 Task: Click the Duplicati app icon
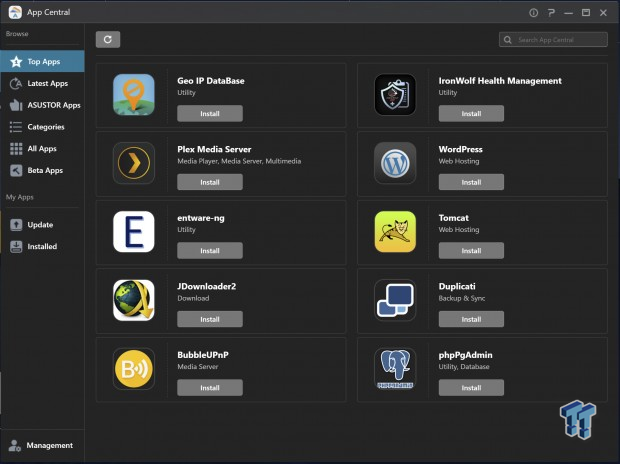point(395,300)
